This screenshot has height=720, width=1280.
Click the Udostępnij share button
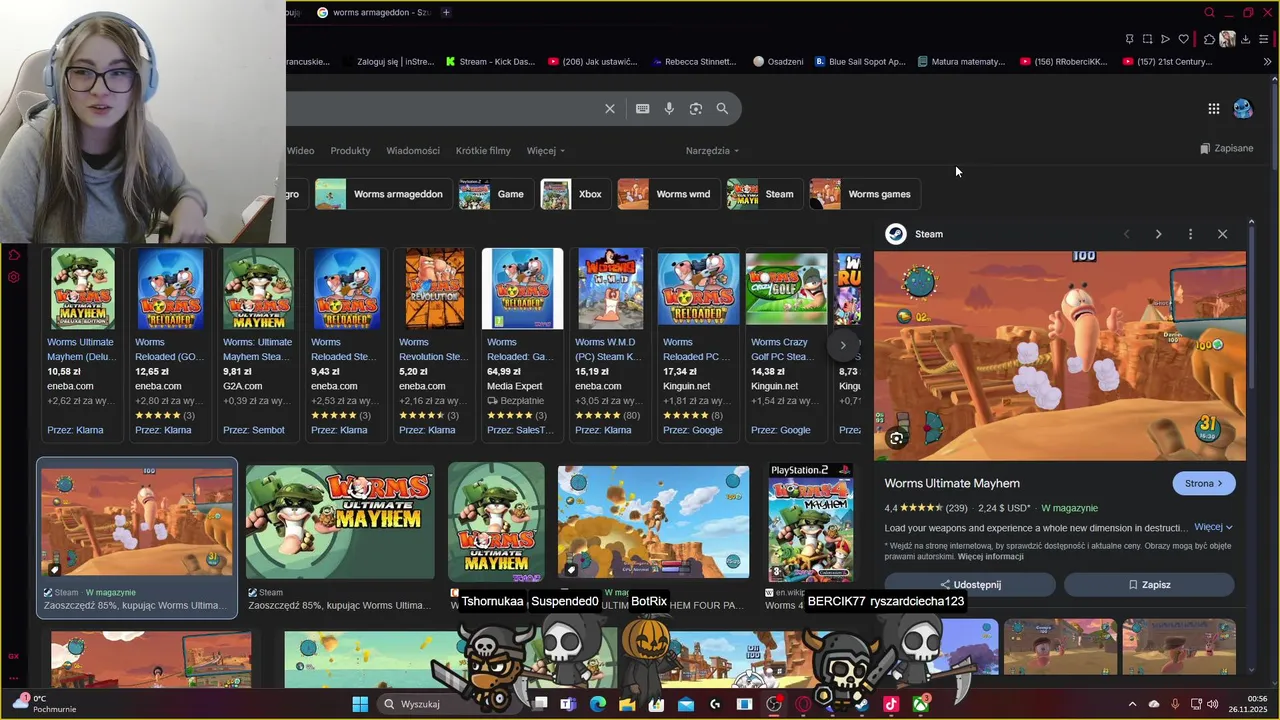970,585
